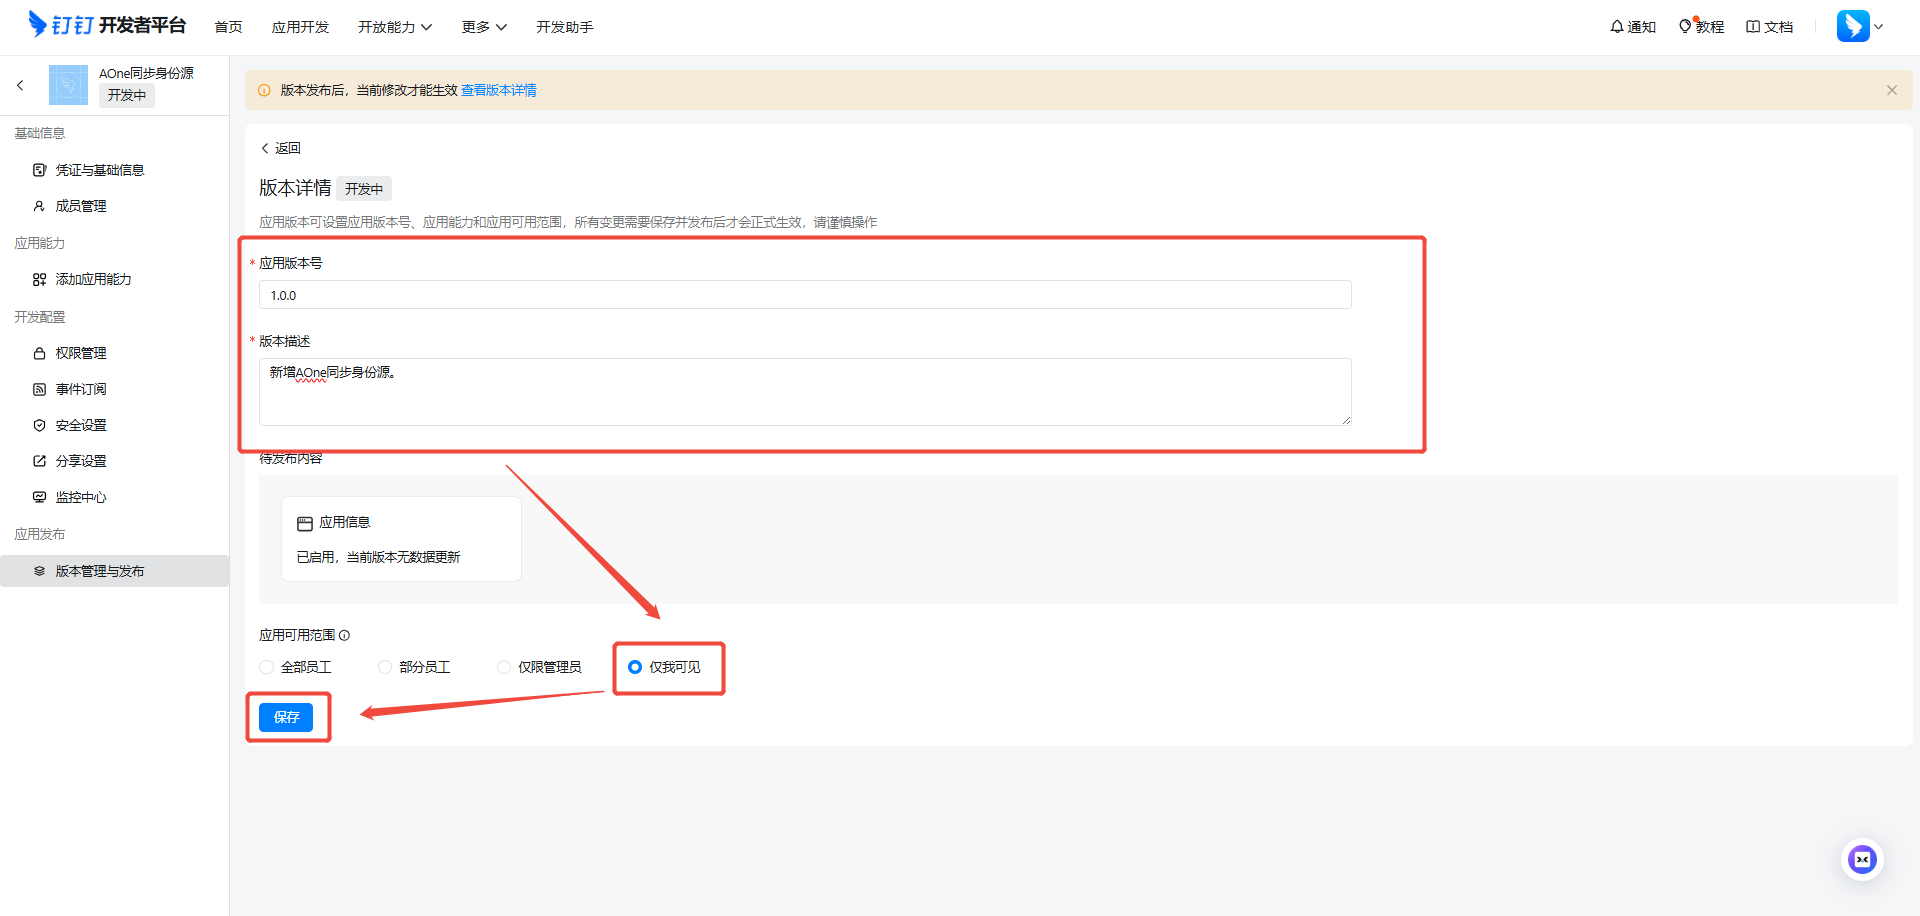Open the docs book icon
This screenshot has width=1920, height=916.
[1753, 27]
